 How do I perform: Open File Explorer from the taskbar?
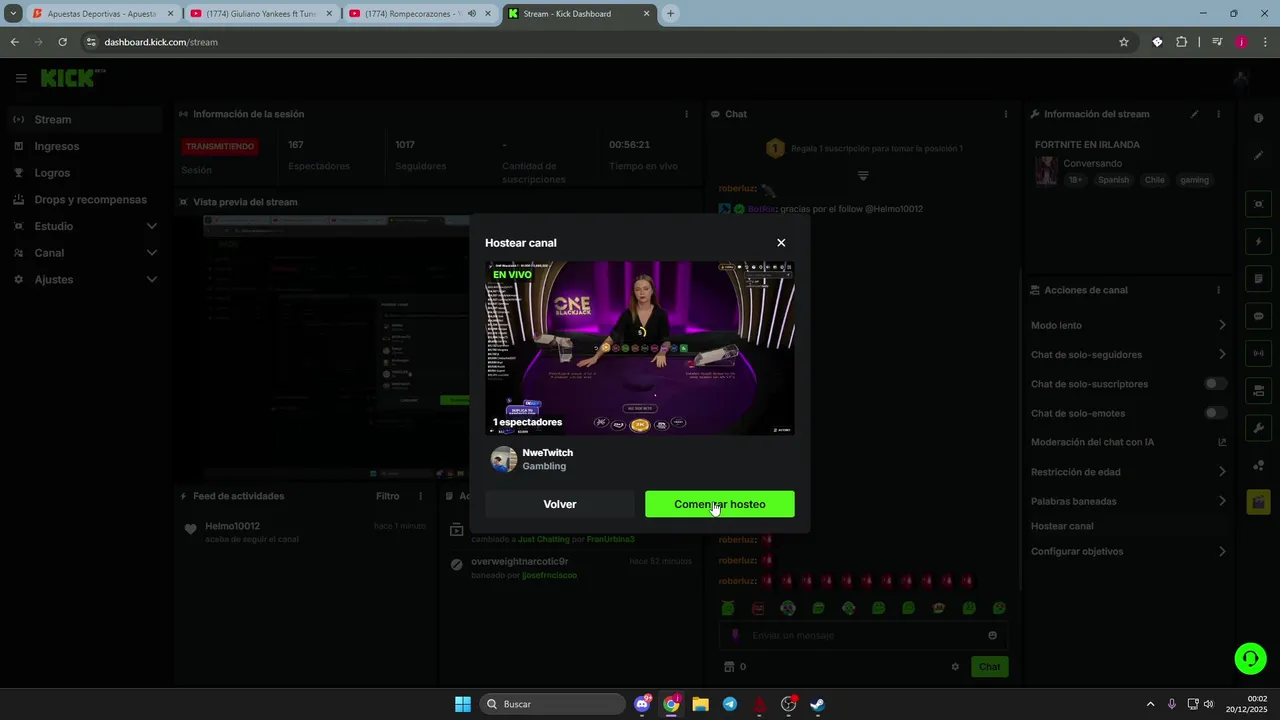tap(700, 704)
